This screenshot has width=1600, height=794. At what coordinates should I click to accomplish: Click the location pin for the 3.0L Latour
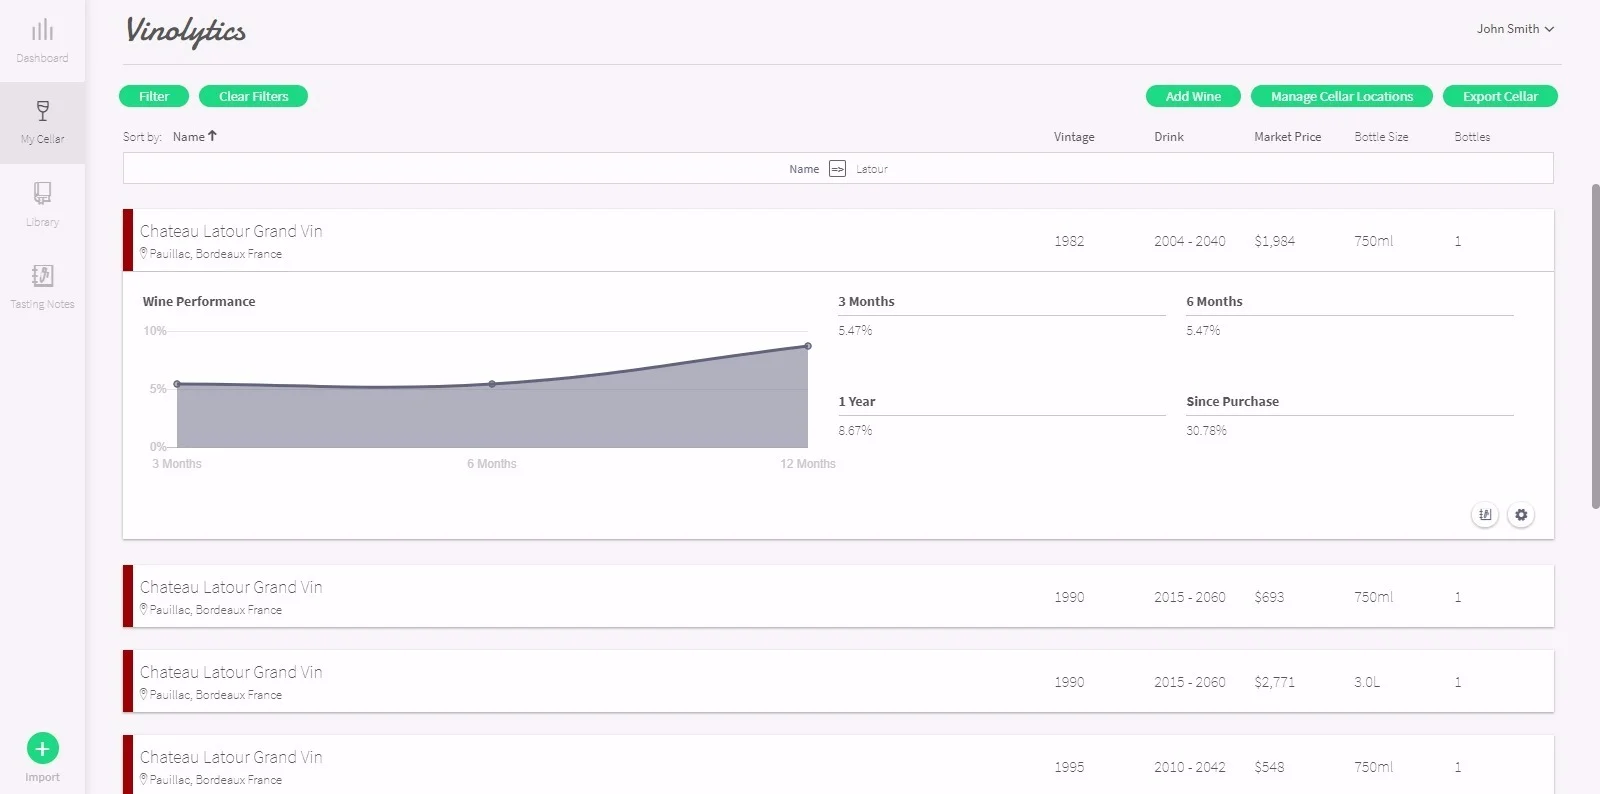click(143, 694)
